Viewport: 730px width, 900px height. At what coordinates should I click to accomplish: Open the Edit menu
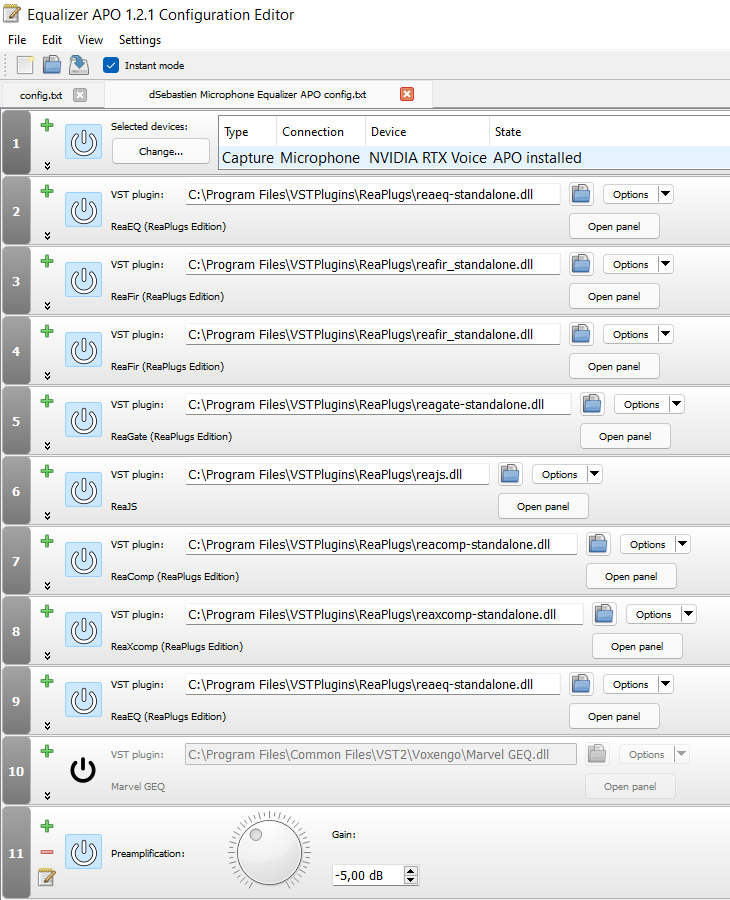(x=52, y=40)
